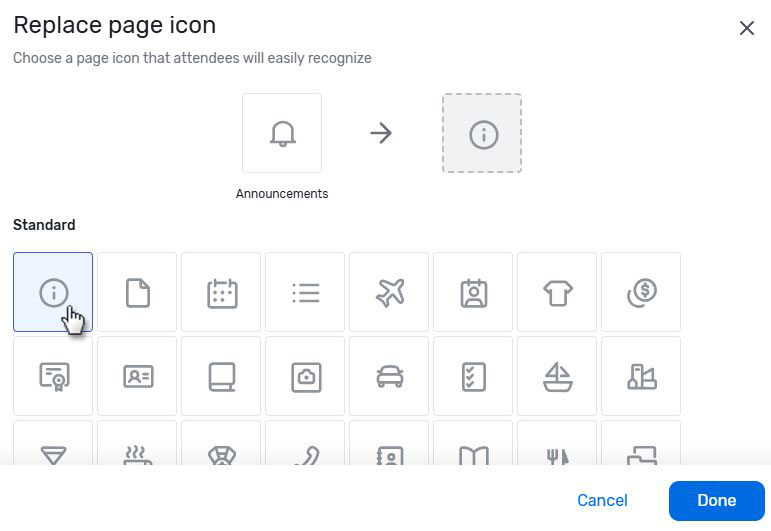Image resolution: width=771 pixels, height=531 pixels.
Task: Choose the blank document page icon
Action: pos(137,292)
